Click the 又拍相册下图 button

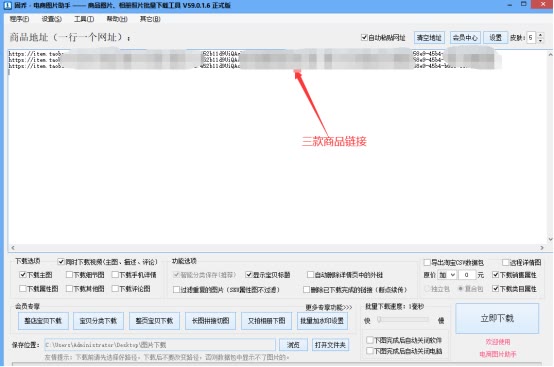(x=266, y=321)
